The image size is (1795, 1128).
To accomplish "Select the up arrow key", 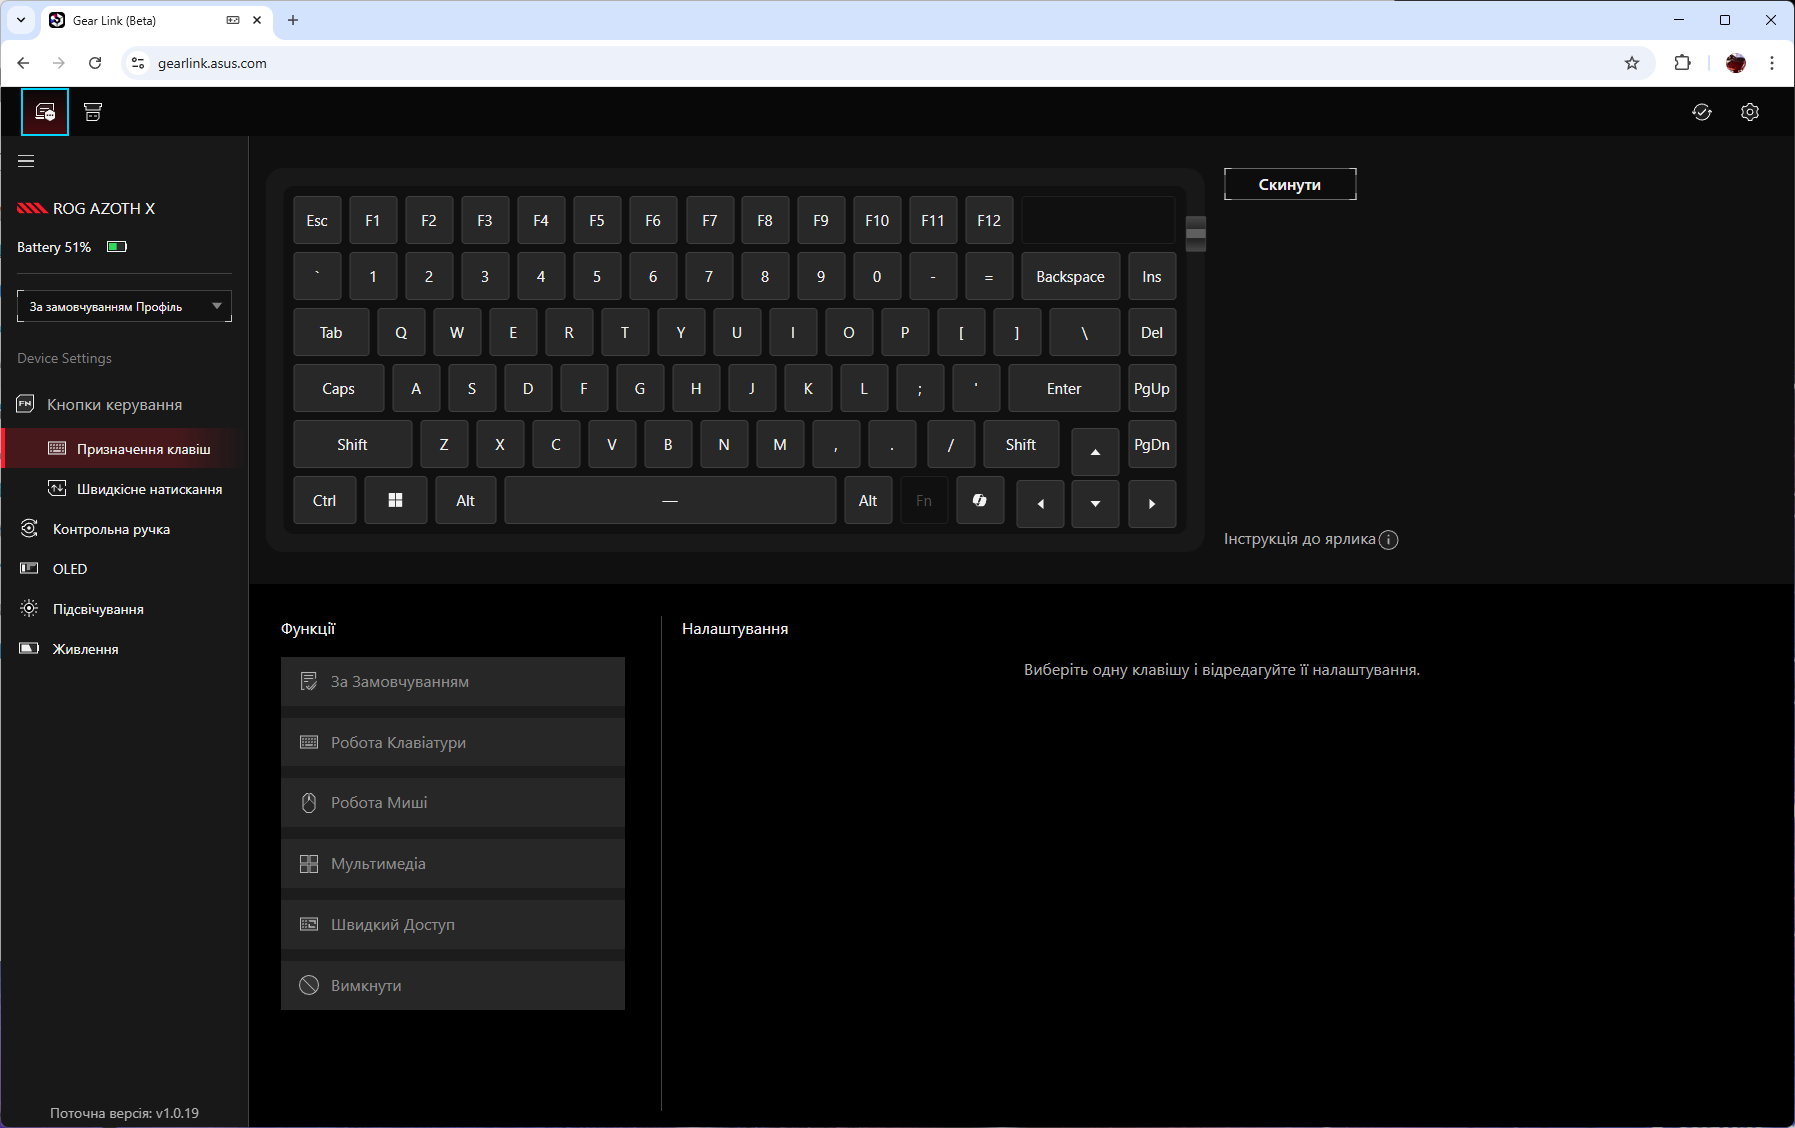I will click(1096, 452).
